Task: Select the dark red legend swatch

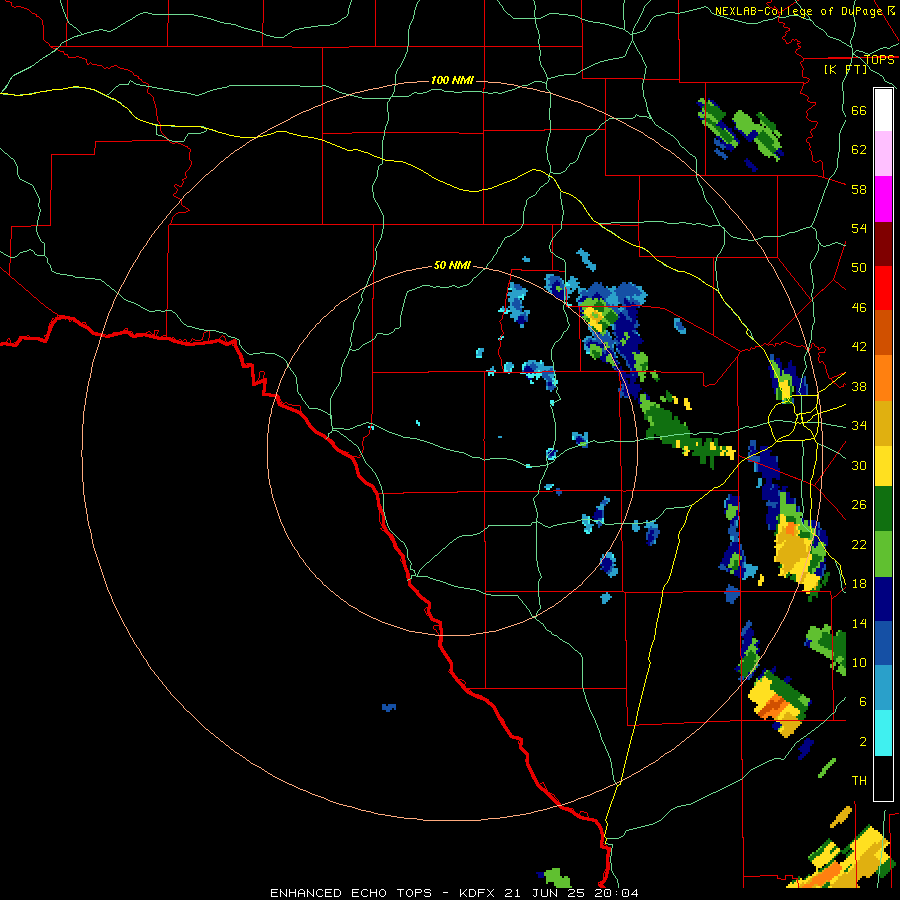Action: pos(883,244)
